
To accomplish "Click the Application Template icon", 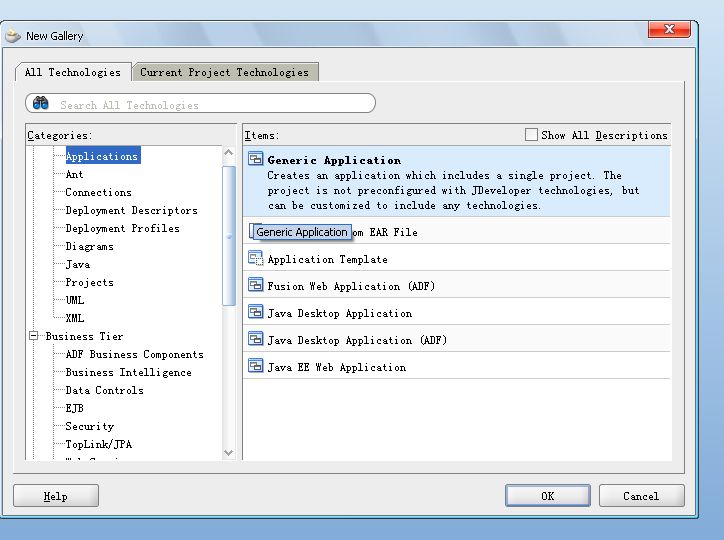I will pyautogui.click(x=255, y=258).
